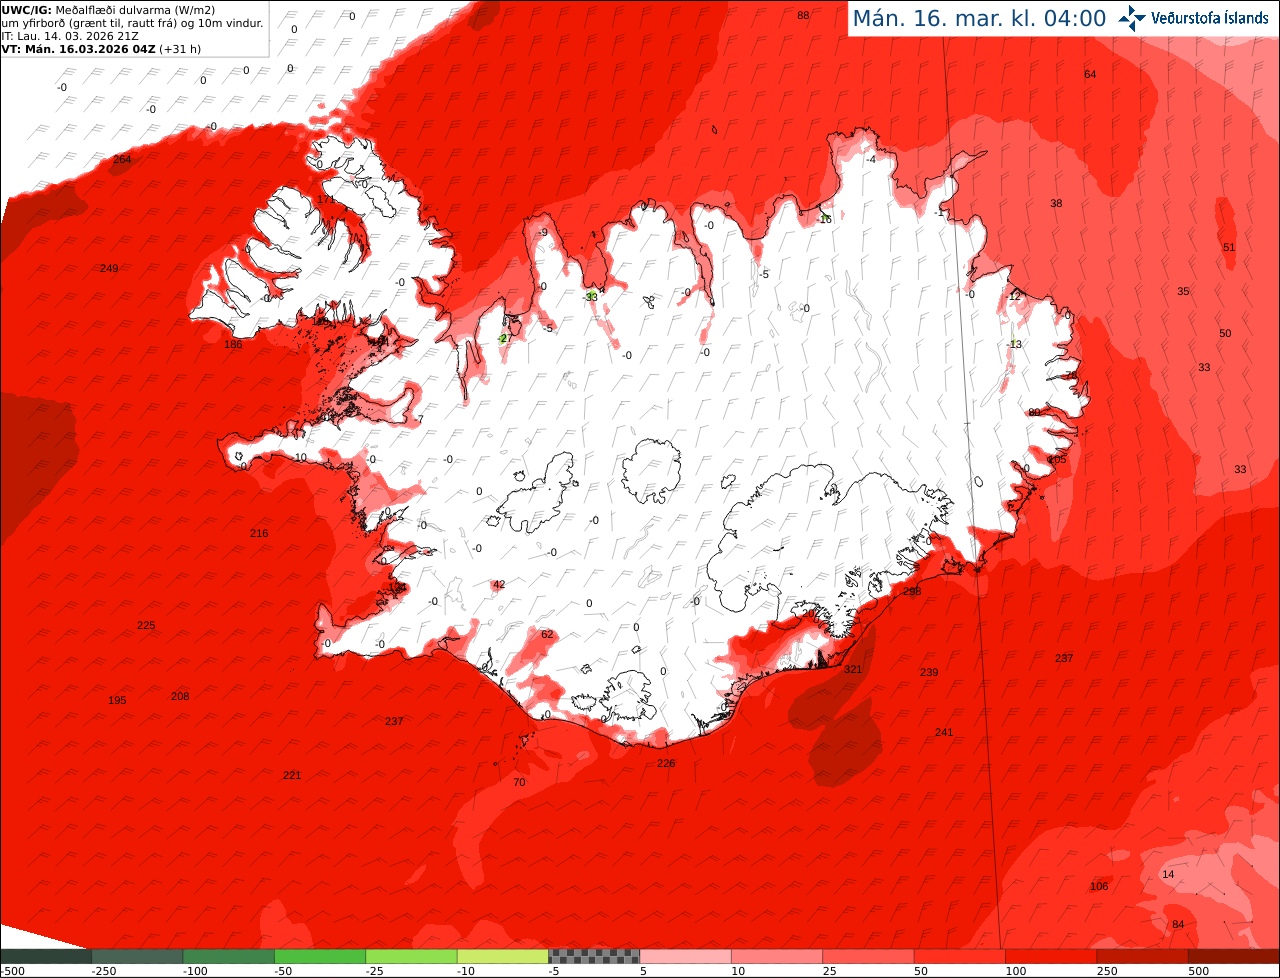Click the 38 flux value on the map
The image size is (1280, 978).
coord(1056,204)
